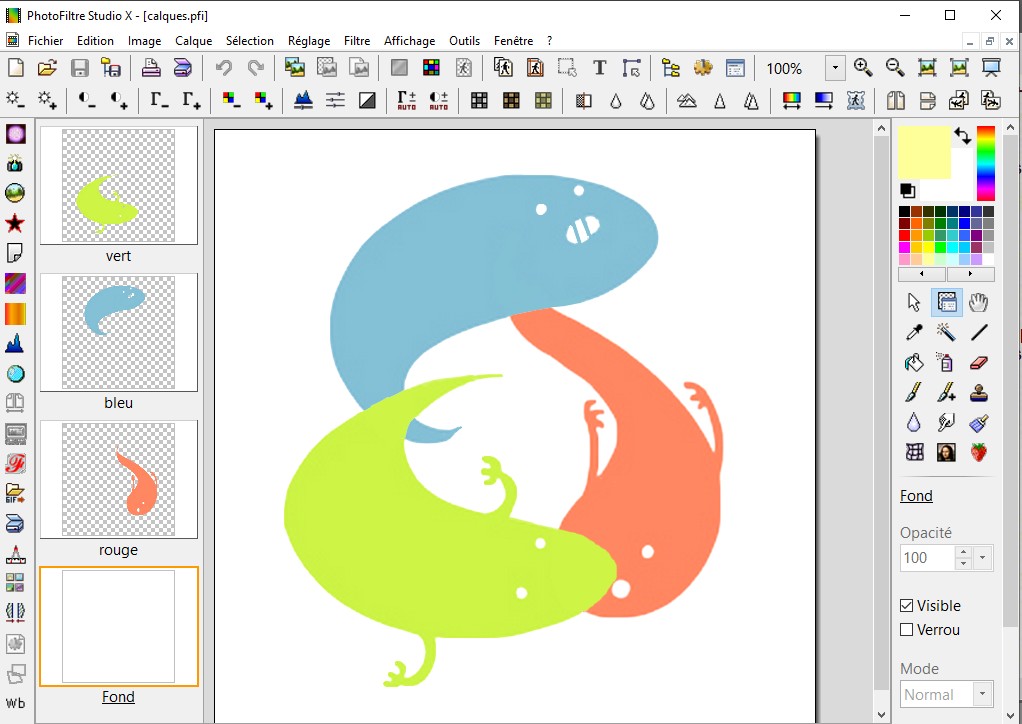Click the Zoom in magnifier
This screenshot has width=1022, height=724.
pos(863,68)
